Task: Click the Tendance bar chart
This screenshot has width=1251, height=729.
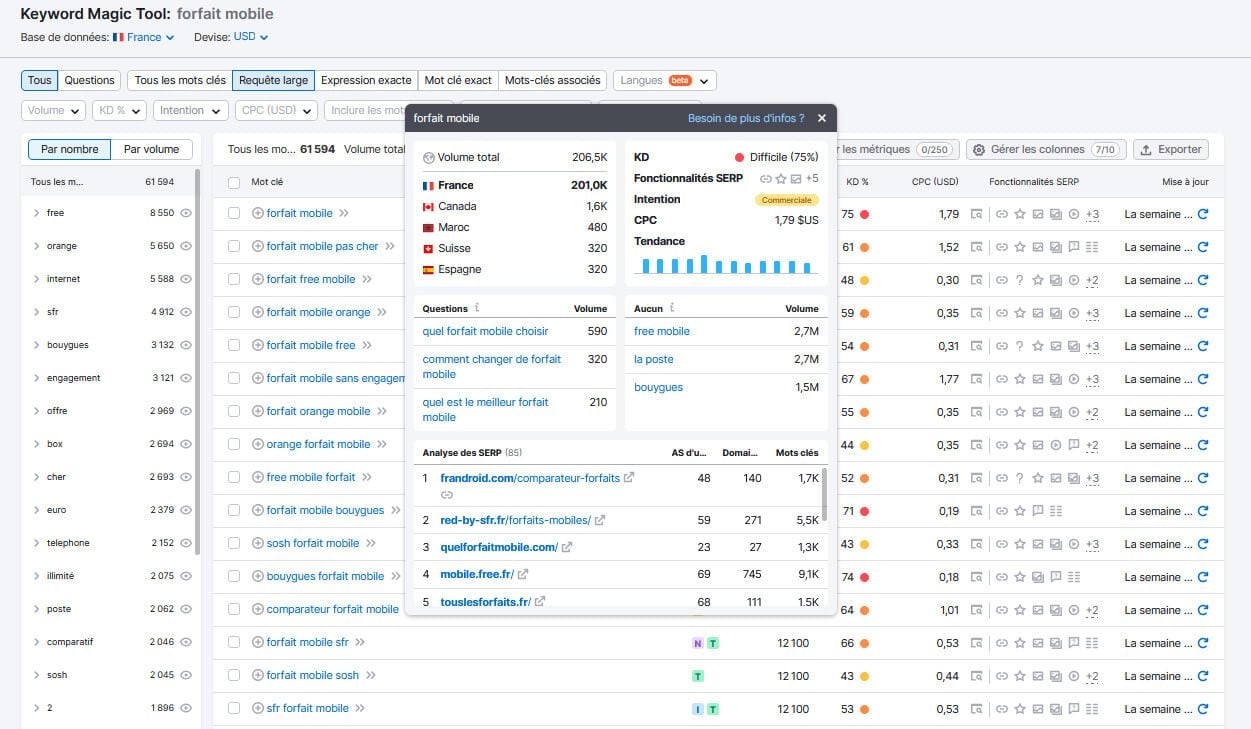Action: pyautogui.click(x=726, y=264)
